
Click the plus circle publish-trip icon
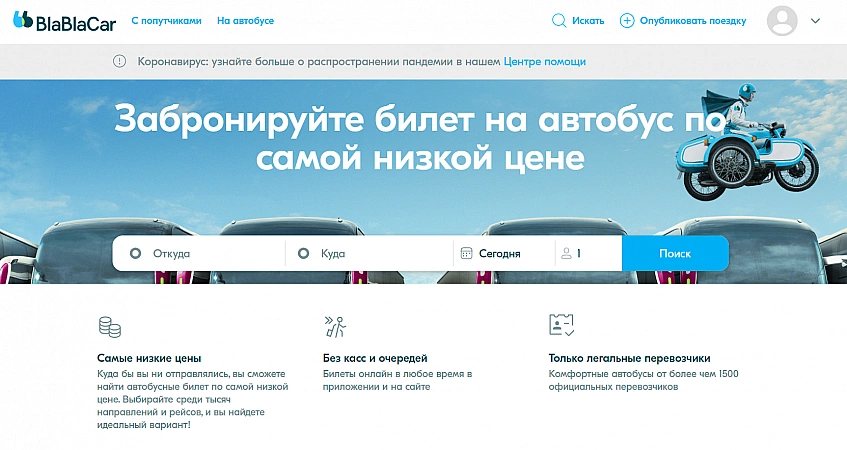pyautogui.click(x=627, y=20)
